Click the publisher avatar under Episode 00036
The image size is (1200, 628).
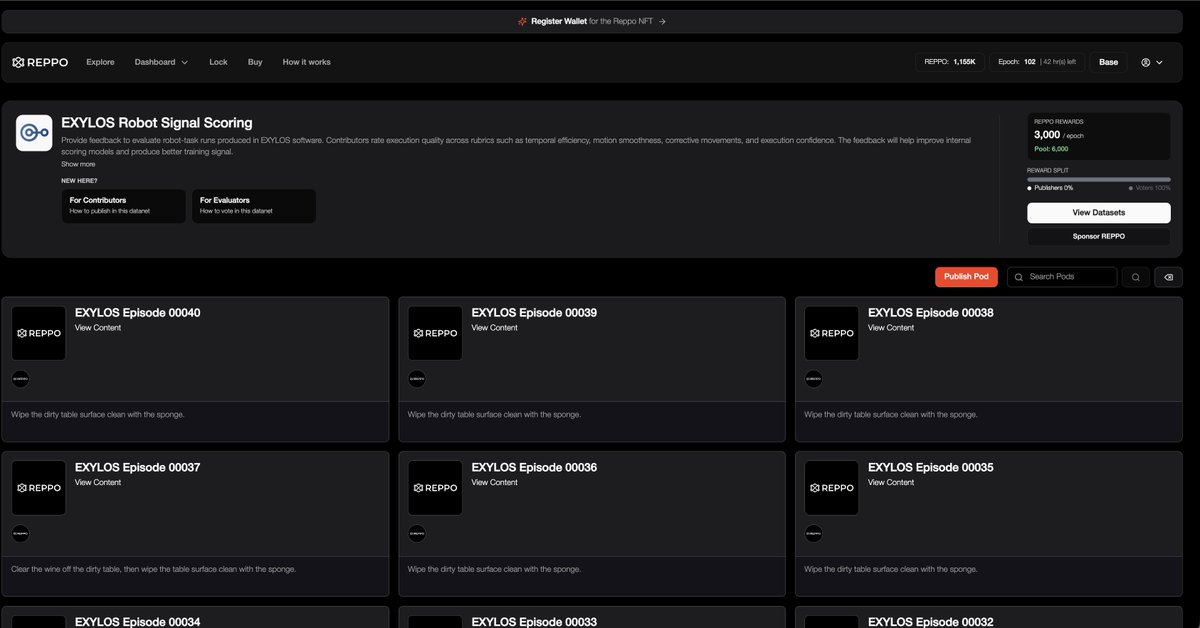pos(417,534)
